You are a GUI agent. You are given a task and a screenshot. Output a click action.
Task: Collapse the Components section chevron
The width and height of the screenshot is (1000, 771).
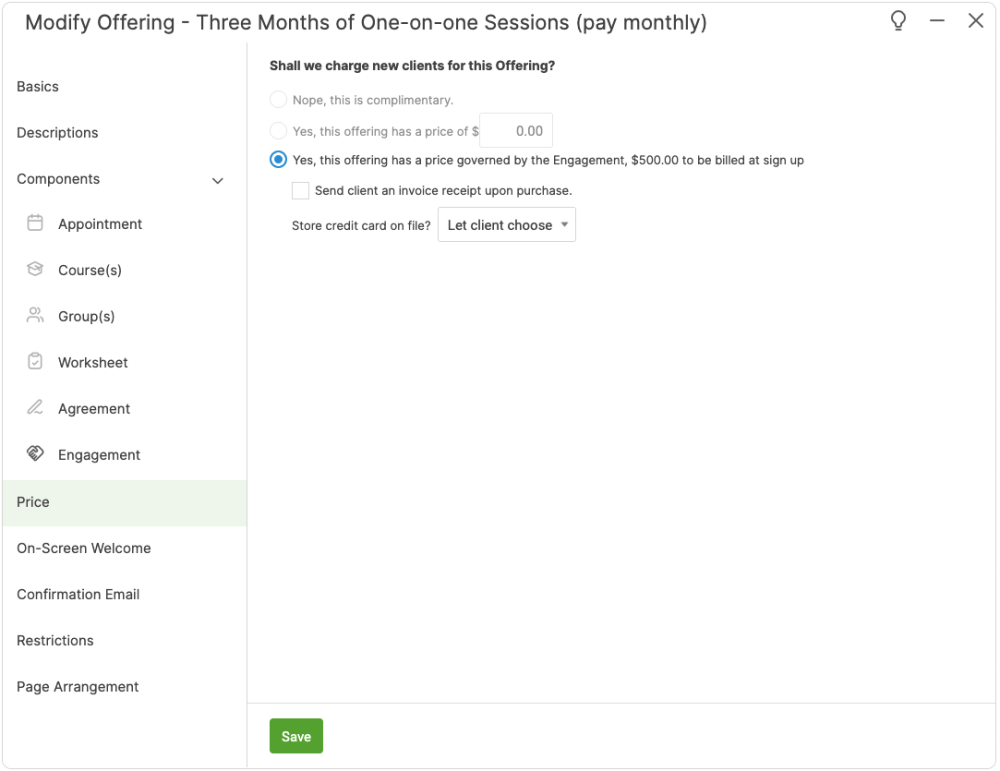coord(218,180)
